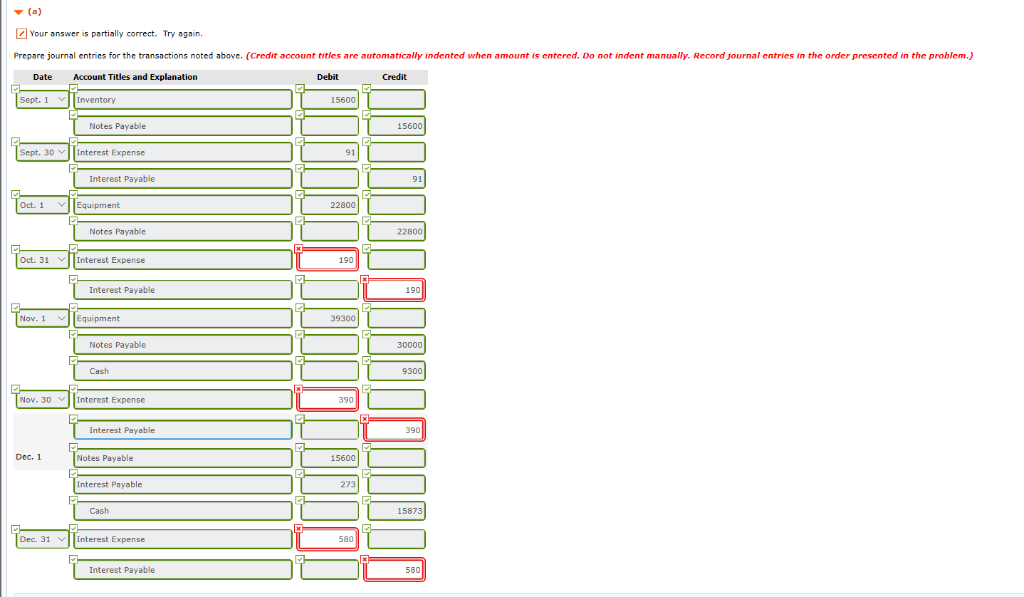Click the green check icon above the Inventory field
The width and height of the screenshot is (1024, 597).
(x=73, y=90)
